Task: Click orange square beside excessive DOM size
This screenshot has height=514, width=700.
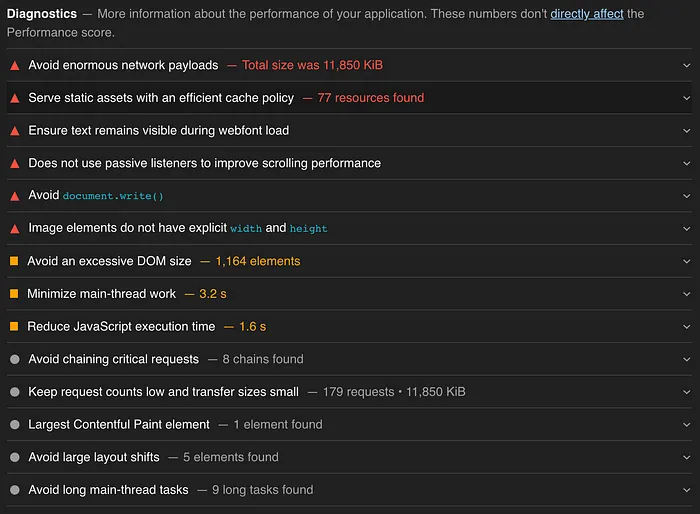Action: [14, 261]
